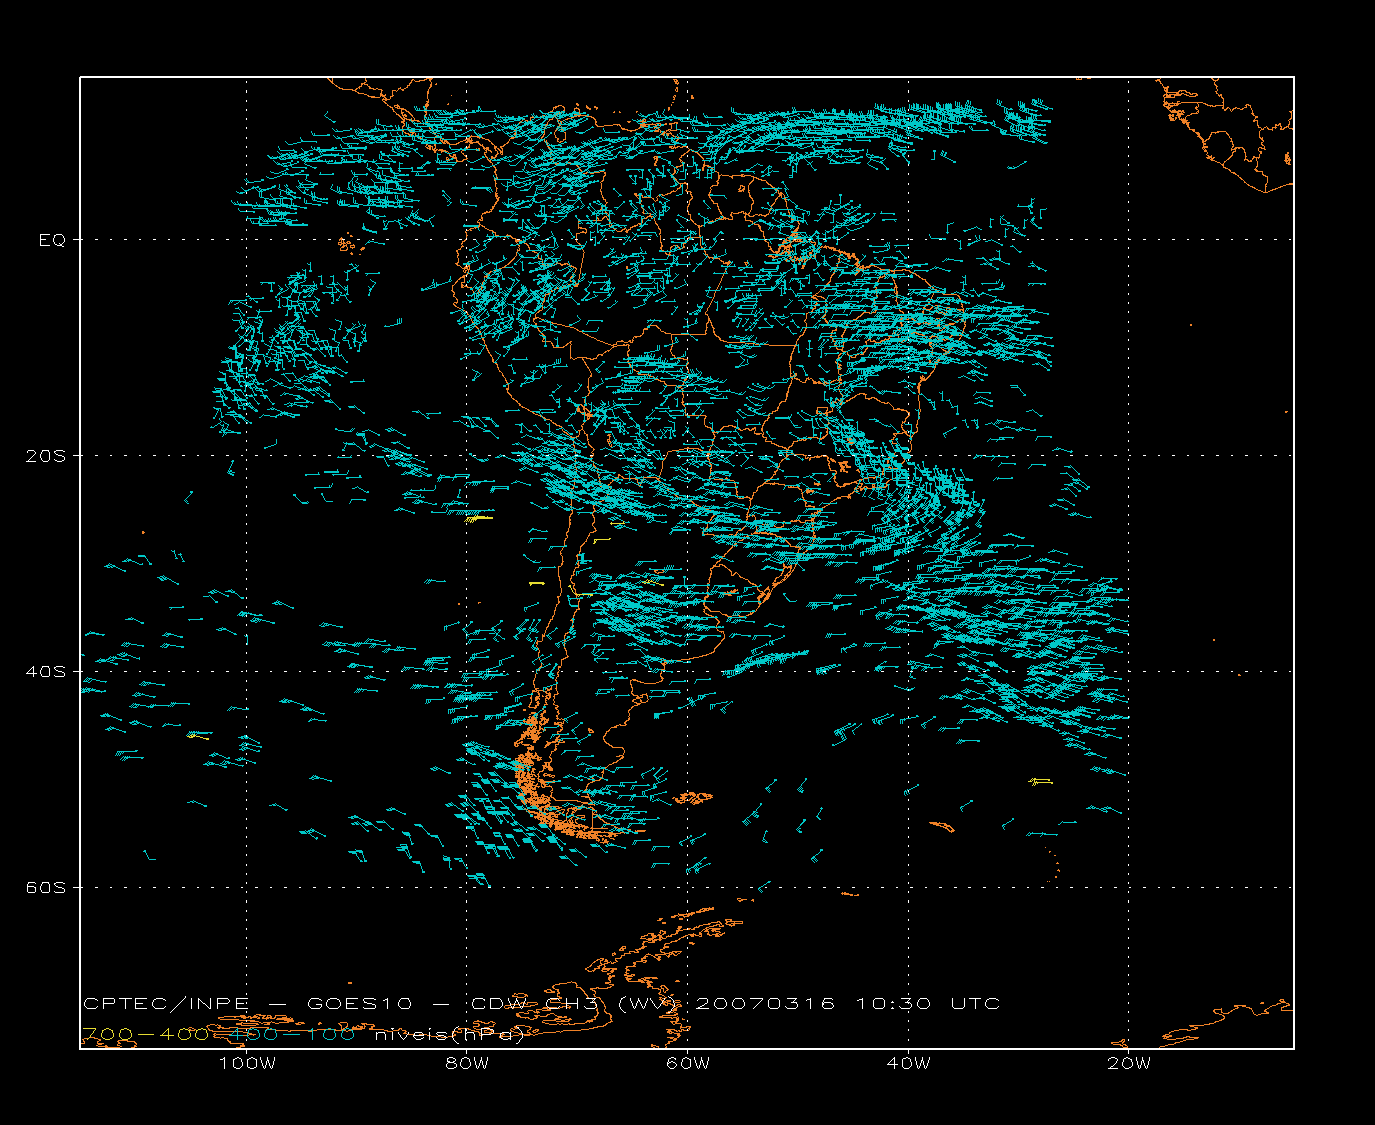
Task: Click the yellow "700-400" level legend
Action: (x=146, y=1035)
